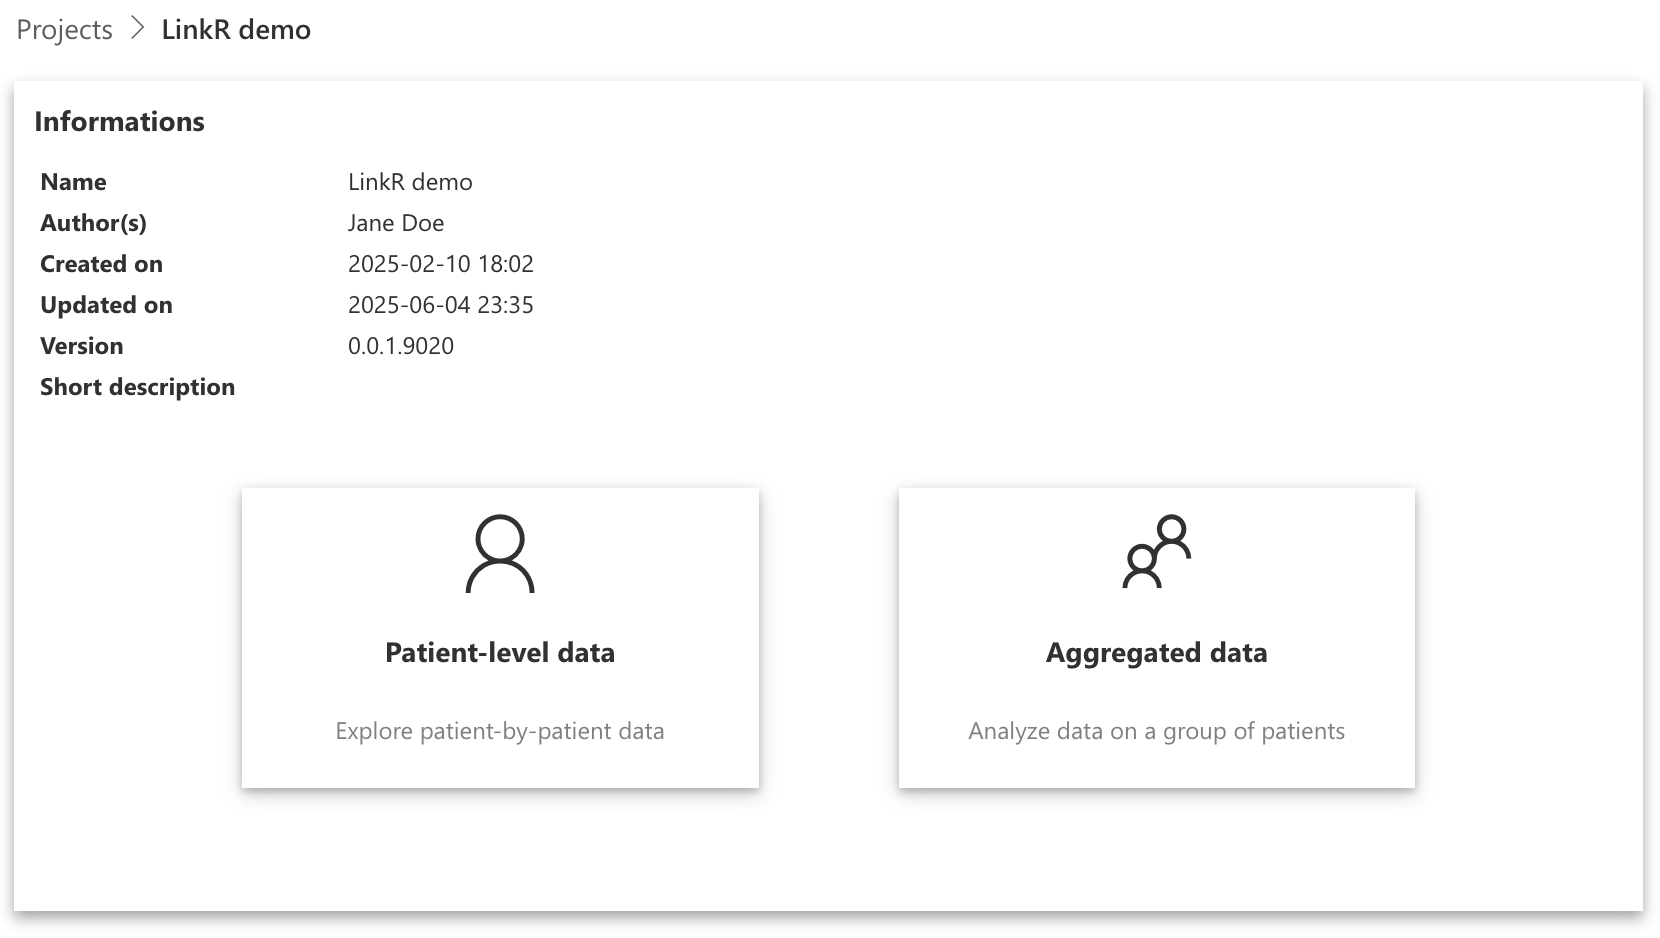Click the project name value LinkR demo
The height and width of the screenshot is (938, 1660).
pyautogui.click(x=410, y=182)
